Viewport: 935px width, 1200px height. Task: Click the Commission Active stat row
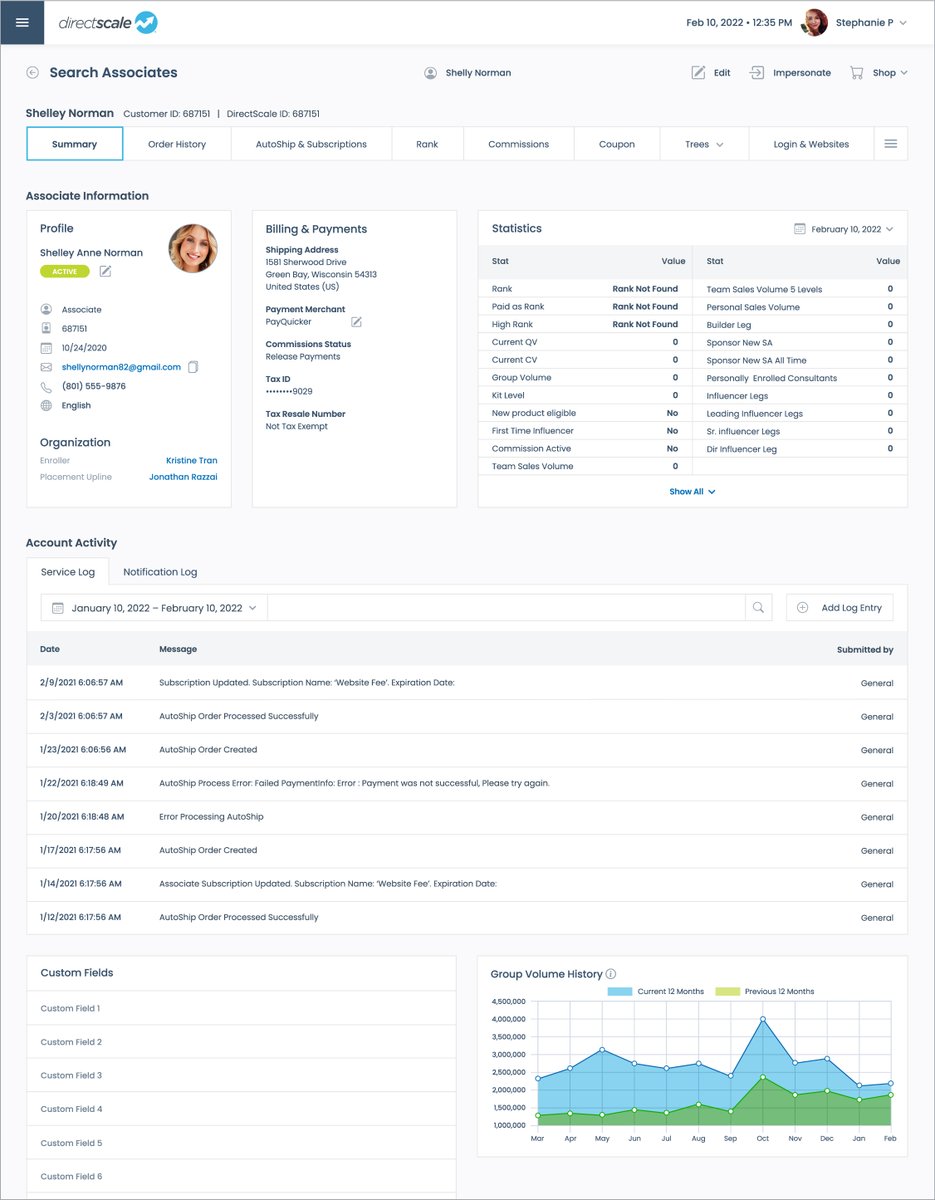point(585,449)
